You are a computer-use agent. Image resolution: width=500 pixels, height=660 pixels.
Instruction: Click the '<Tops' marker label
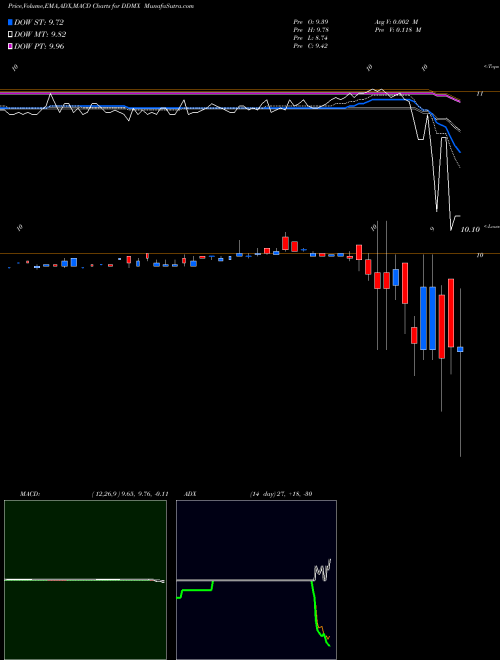pyautogui.click(x=491, y=67)
